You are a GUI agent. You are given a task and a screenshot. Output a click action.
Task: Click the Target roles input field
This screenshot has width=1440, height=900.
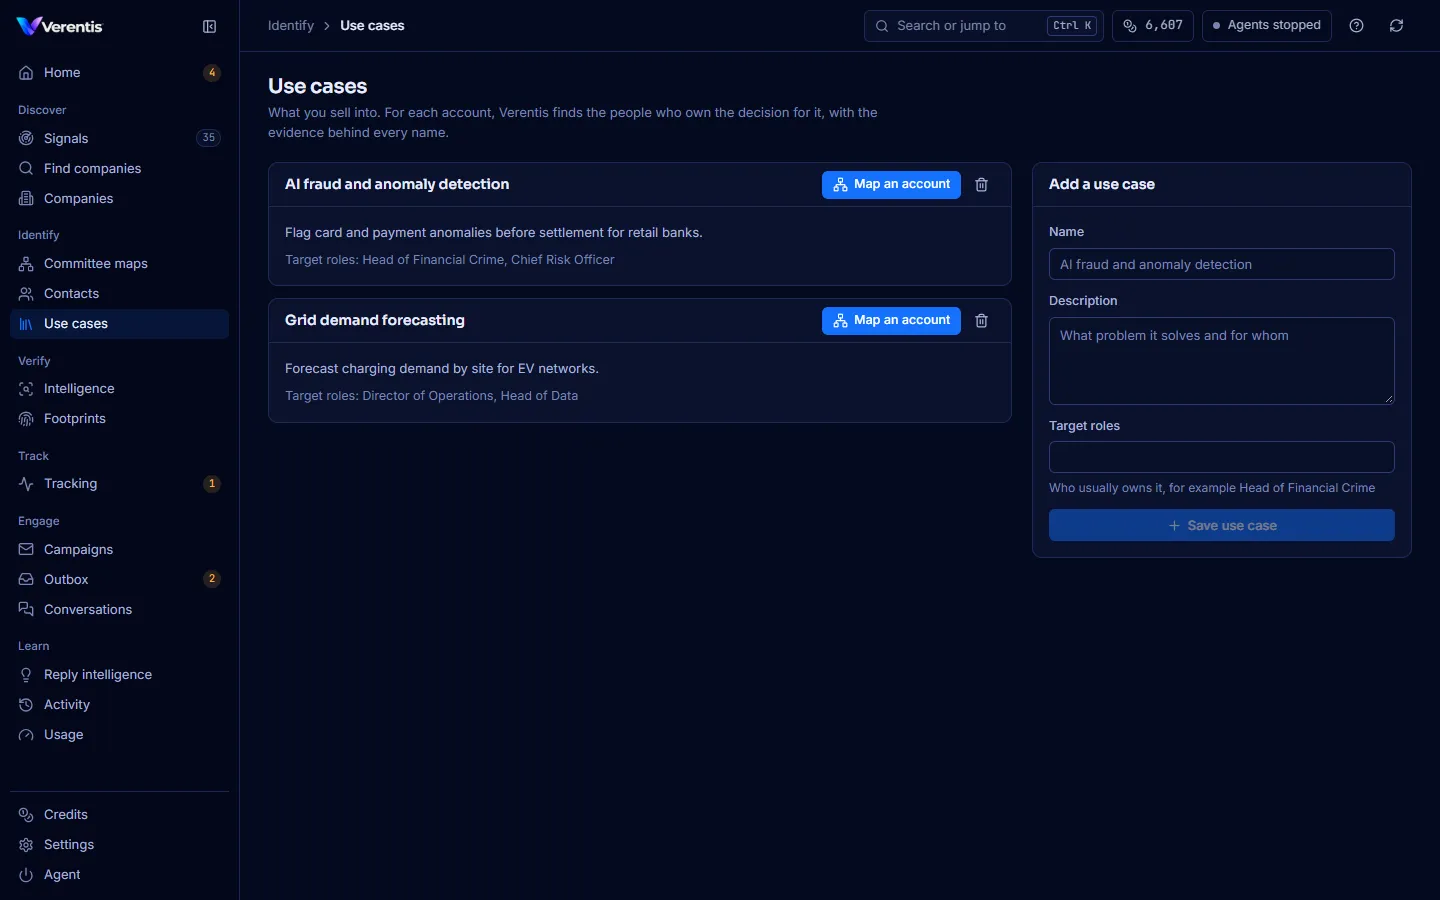[1221, 457]
